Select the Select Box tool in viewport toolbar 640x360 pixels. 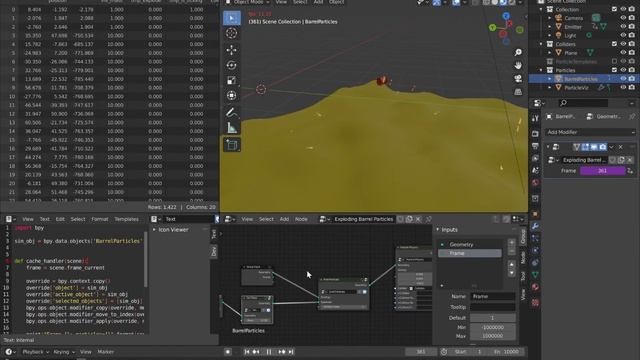tap(231, 18)
